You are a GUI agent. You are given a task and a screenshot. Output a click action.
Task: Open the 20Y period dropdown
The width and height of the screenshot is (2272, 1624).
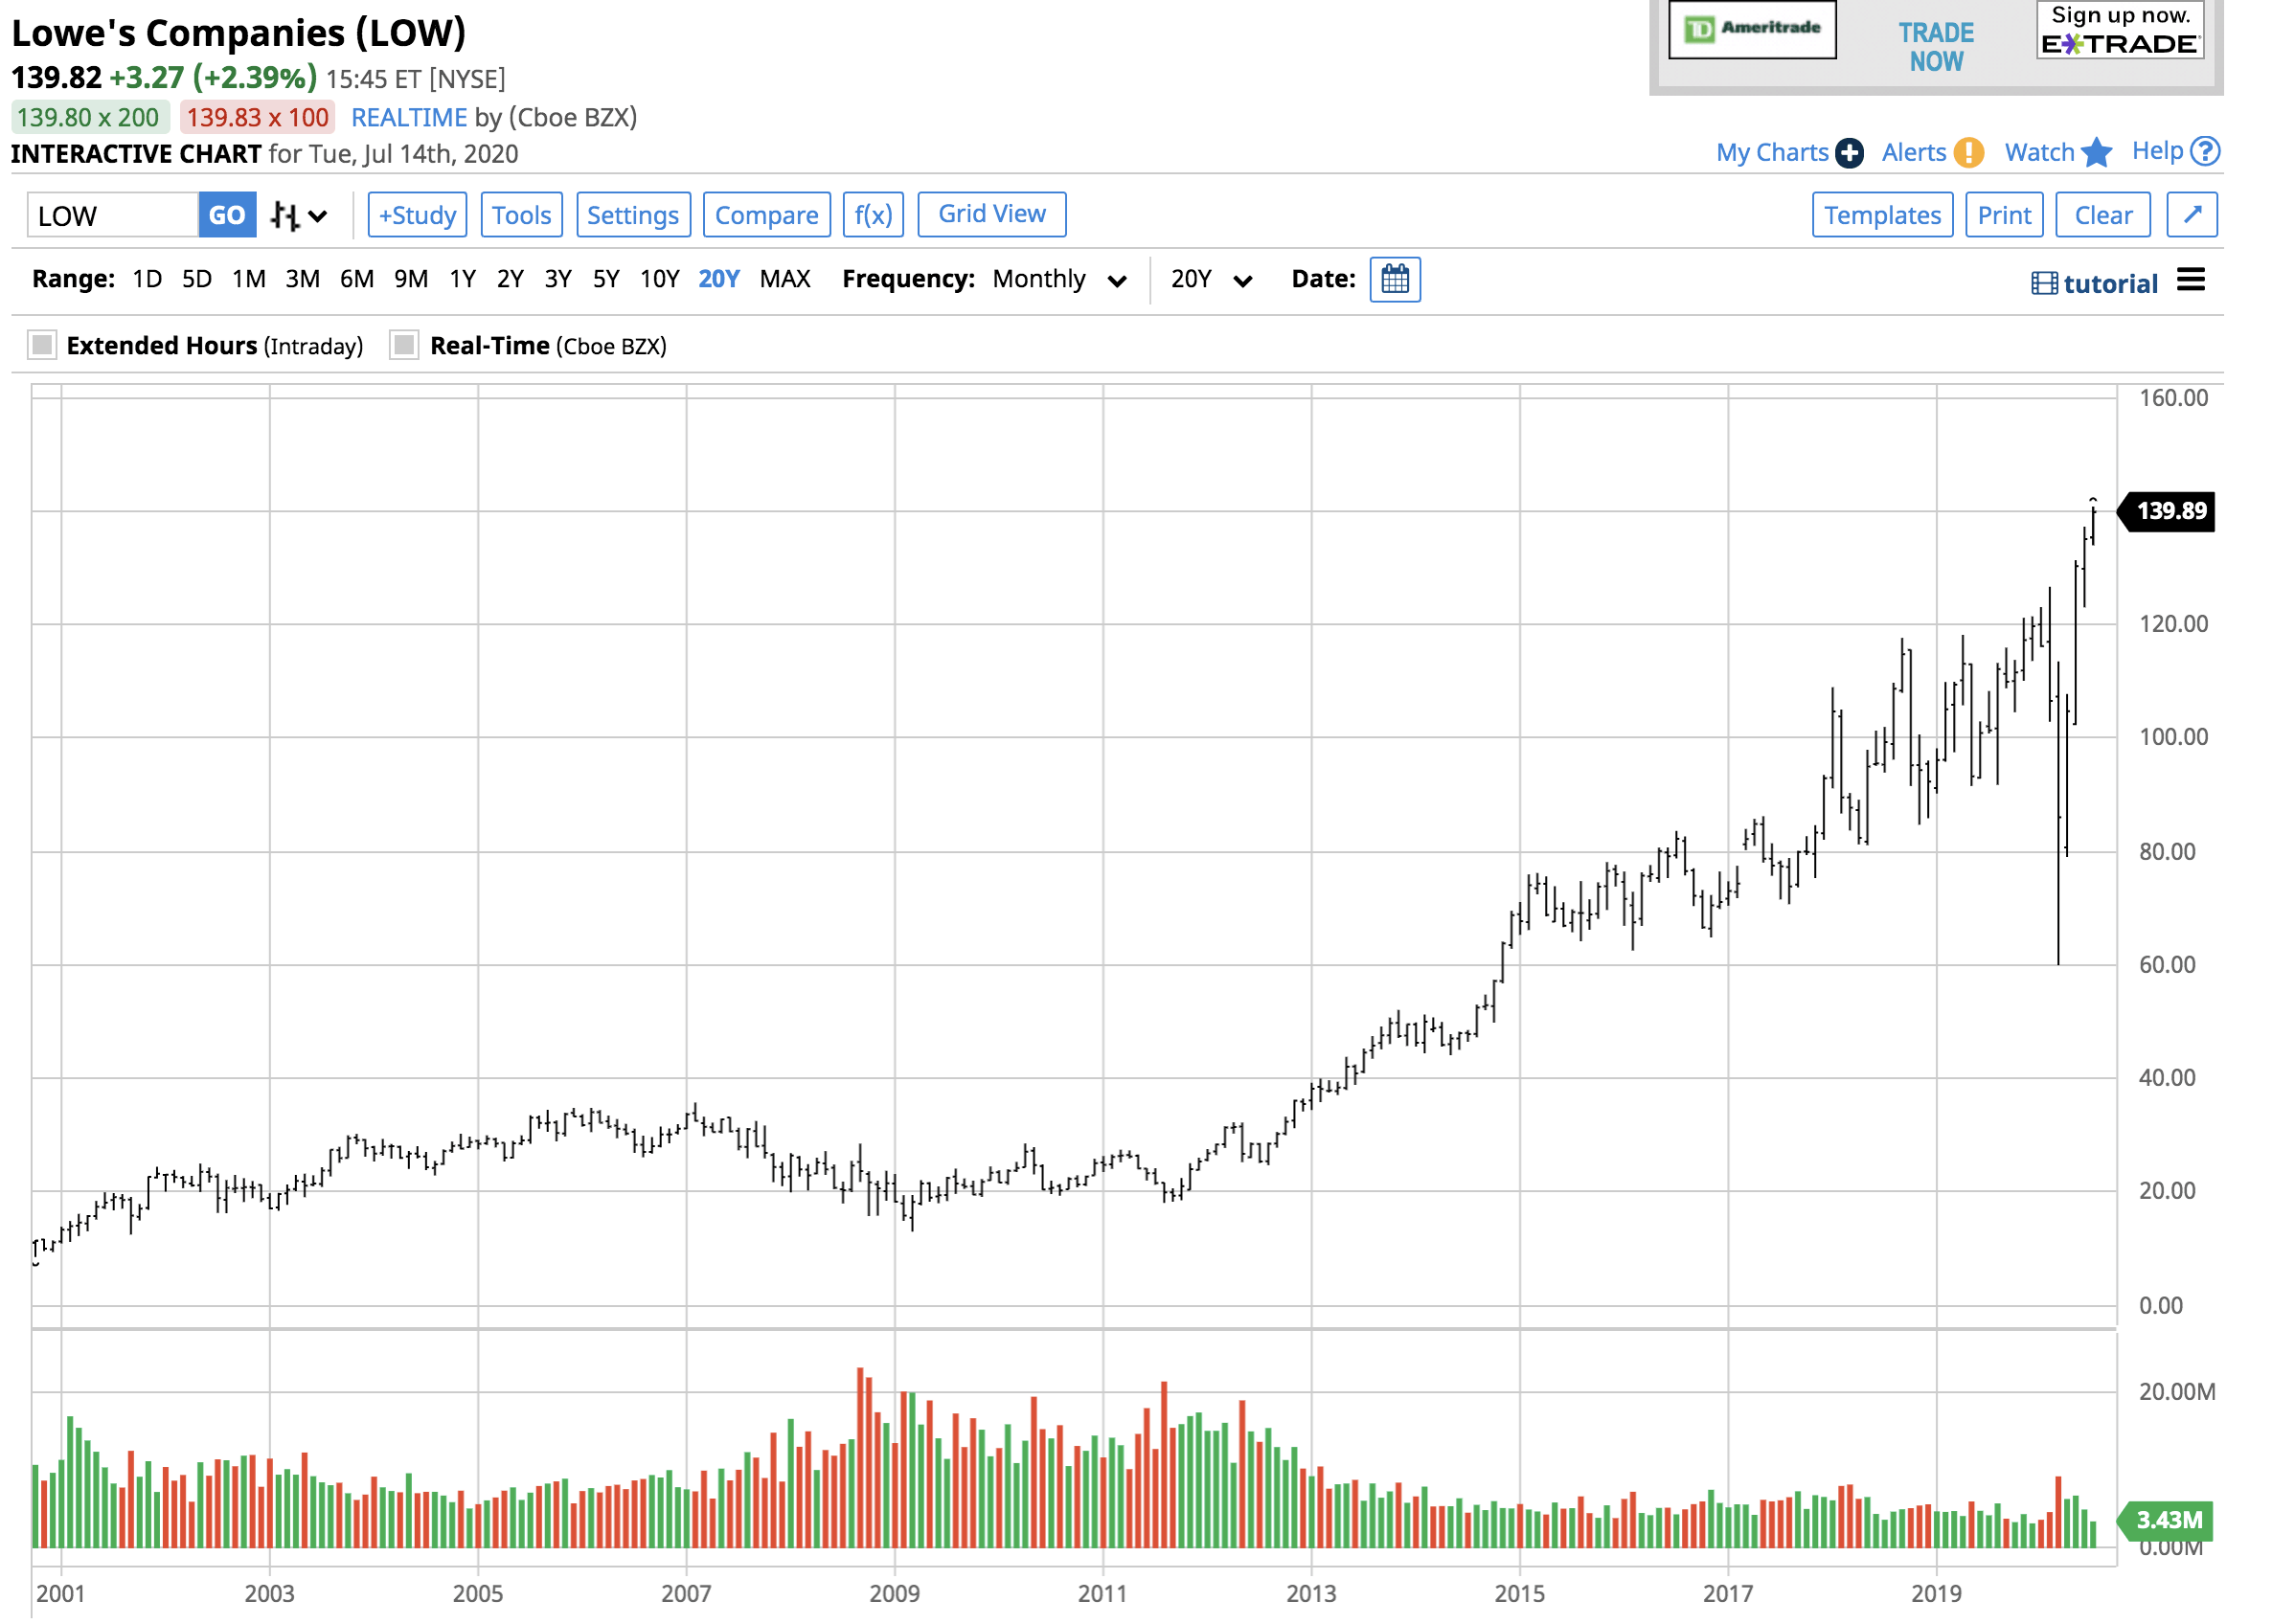[1211, 280]
